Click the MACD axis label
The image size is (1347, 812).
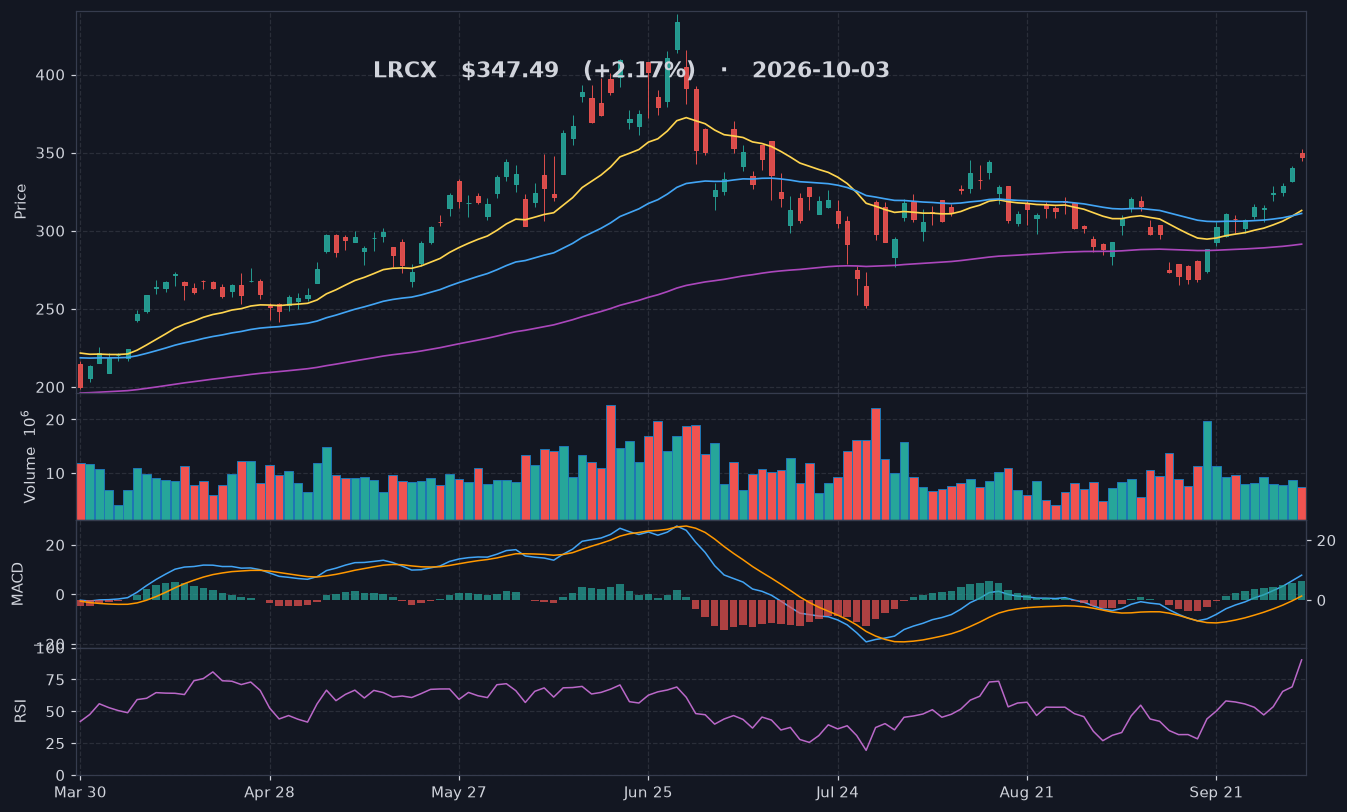pyautogui.click(x=18, y=584)
